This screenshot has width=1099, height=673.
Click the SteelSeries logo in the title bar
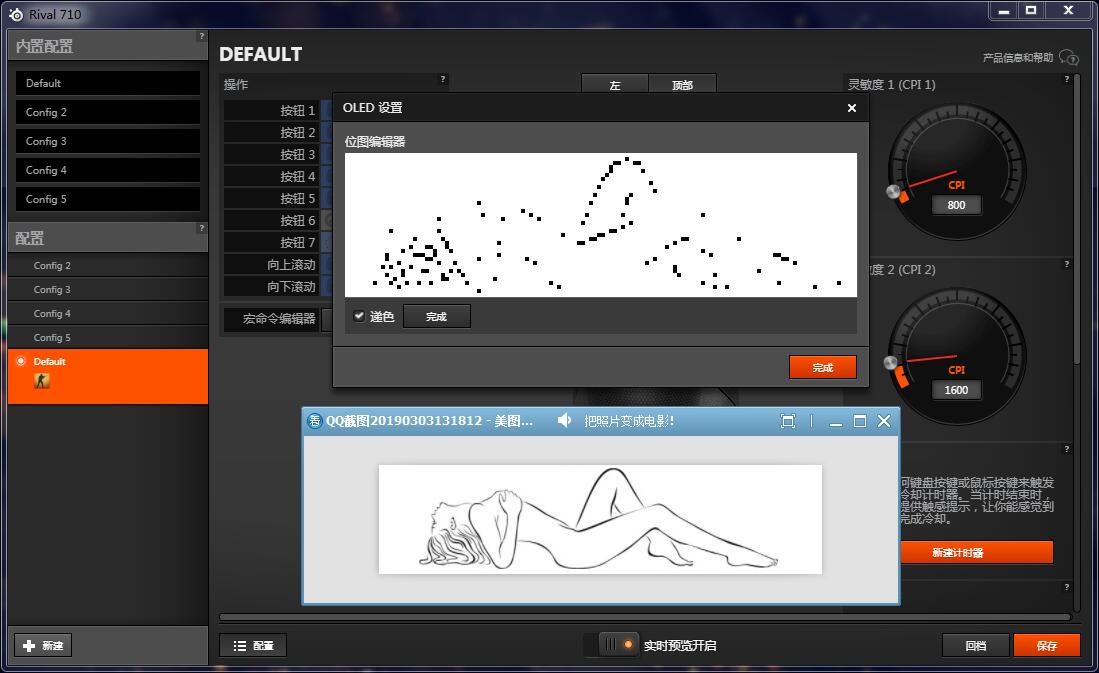(x=16, y=14)
